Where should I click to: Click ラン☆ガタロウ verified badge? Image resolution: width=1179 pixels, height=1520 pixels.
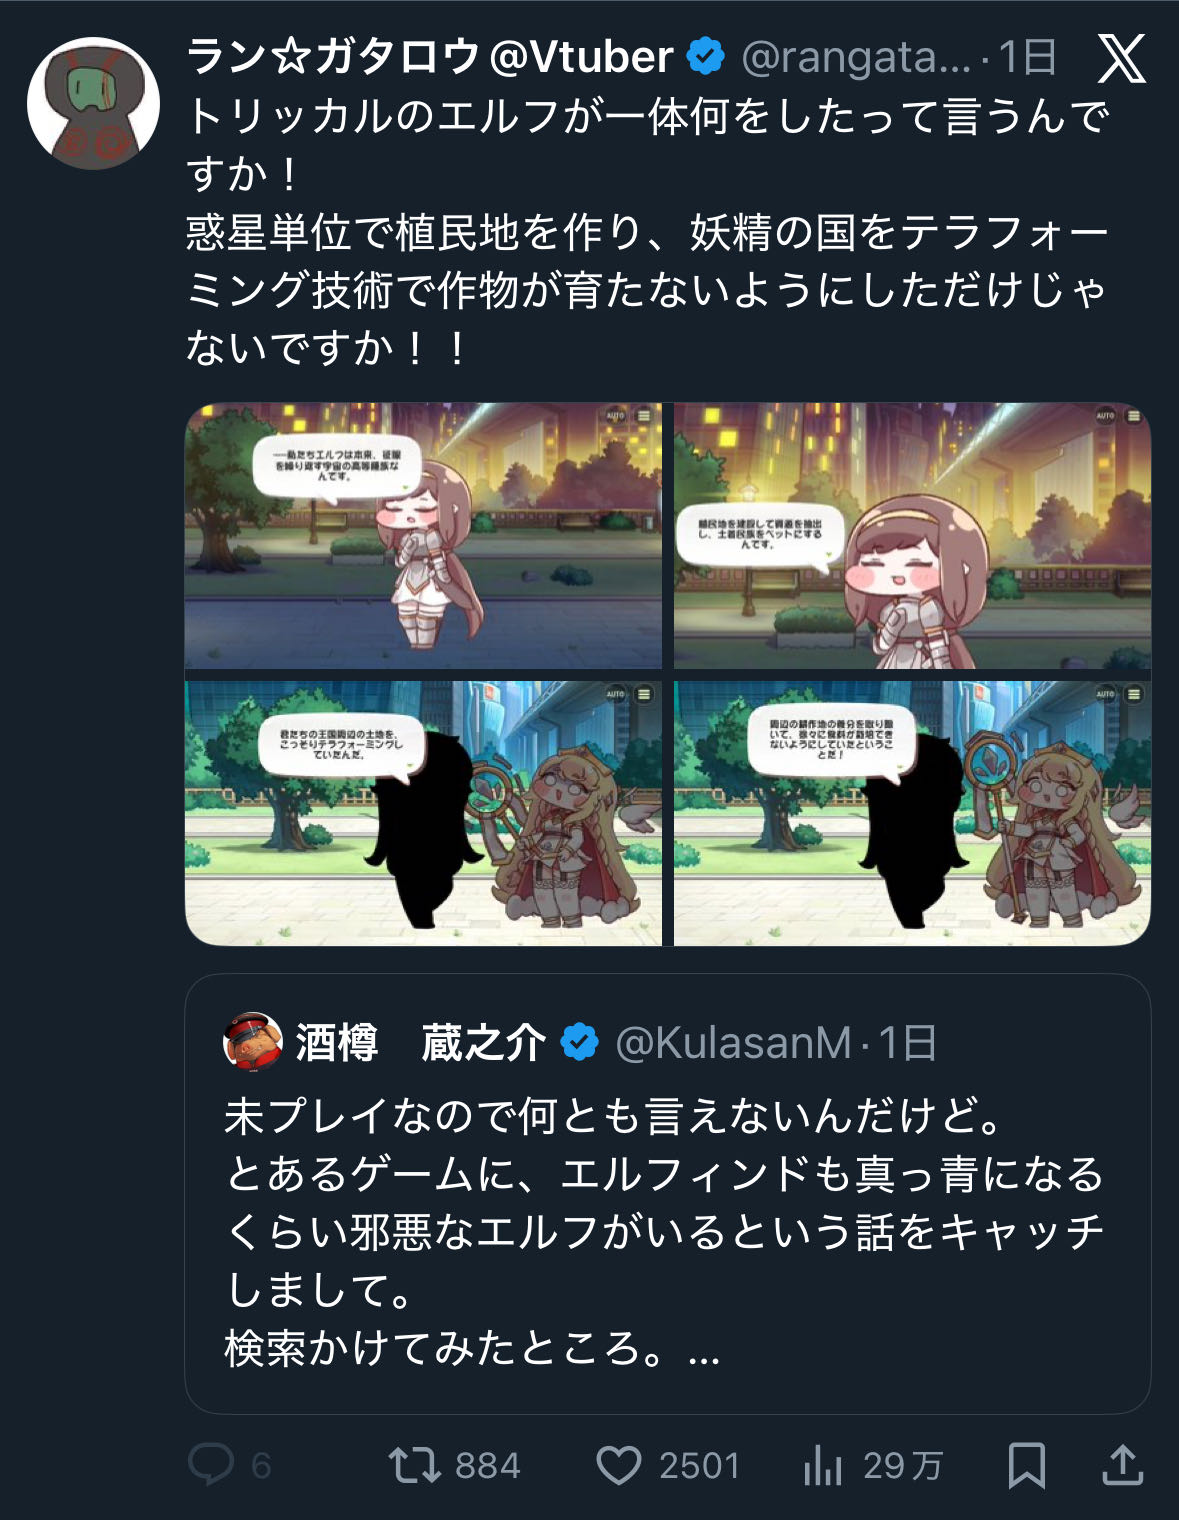coord(706,57)
